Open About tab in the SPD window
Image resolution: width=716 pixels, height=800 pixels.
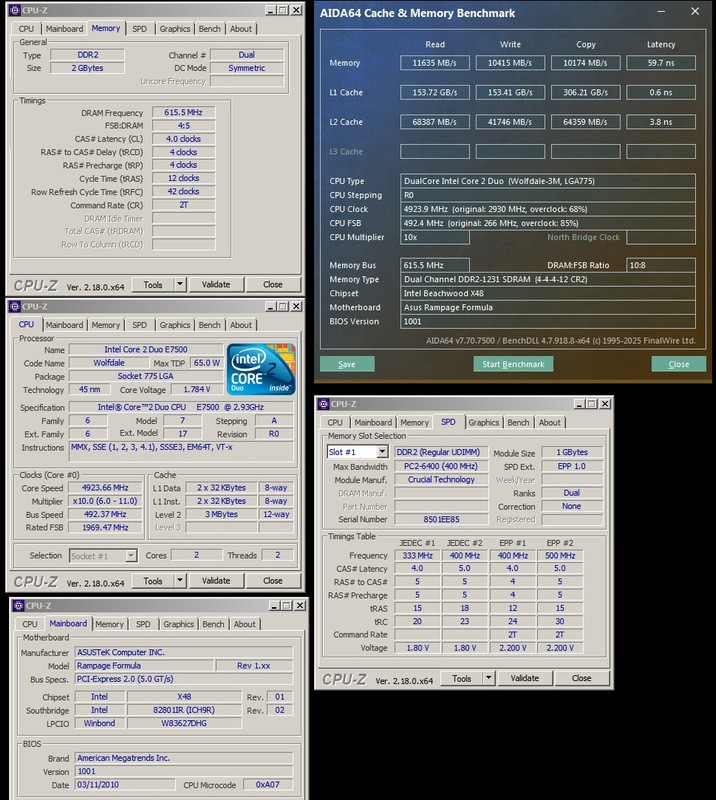point(550,422)
